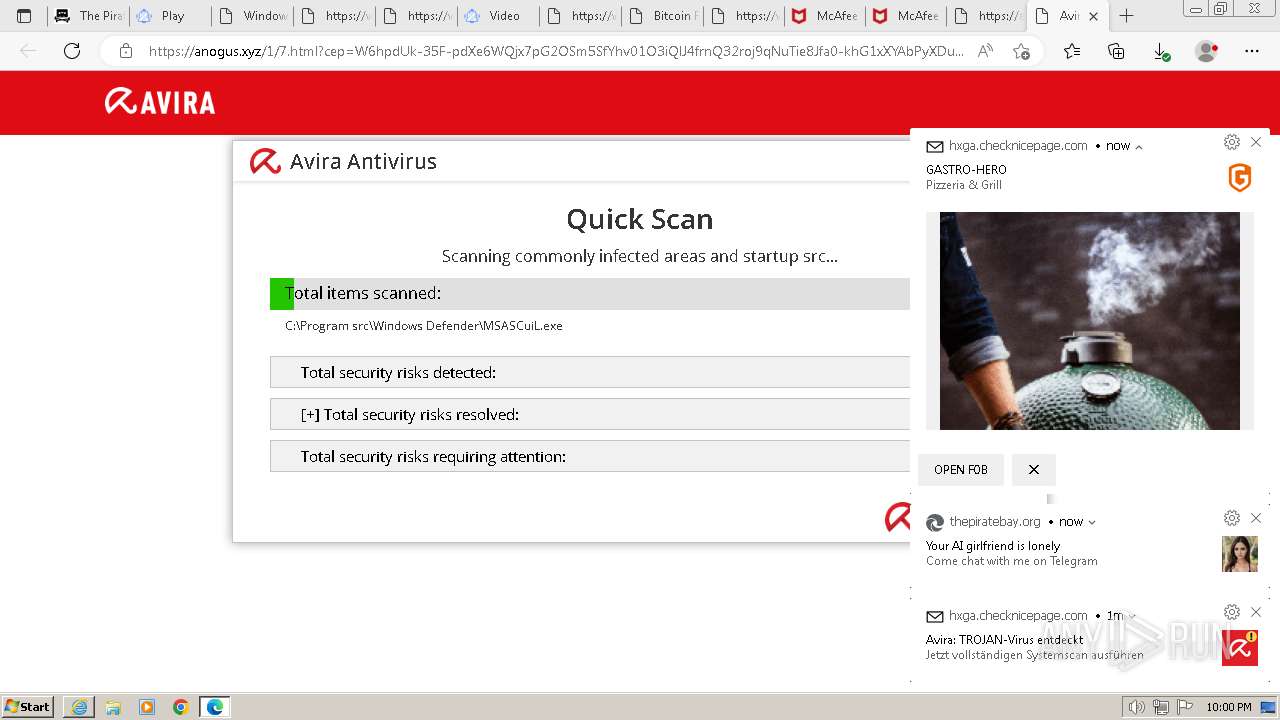Switch to the Play tab
This screenshot has width=1280, height=720.
[x=171, y=16]
